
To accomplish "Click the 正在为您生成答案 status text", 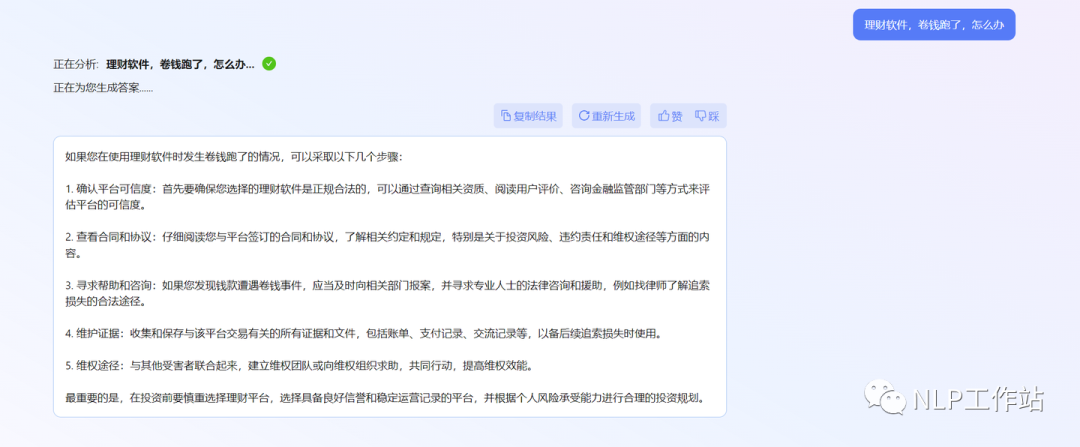I will click(103, 87).
